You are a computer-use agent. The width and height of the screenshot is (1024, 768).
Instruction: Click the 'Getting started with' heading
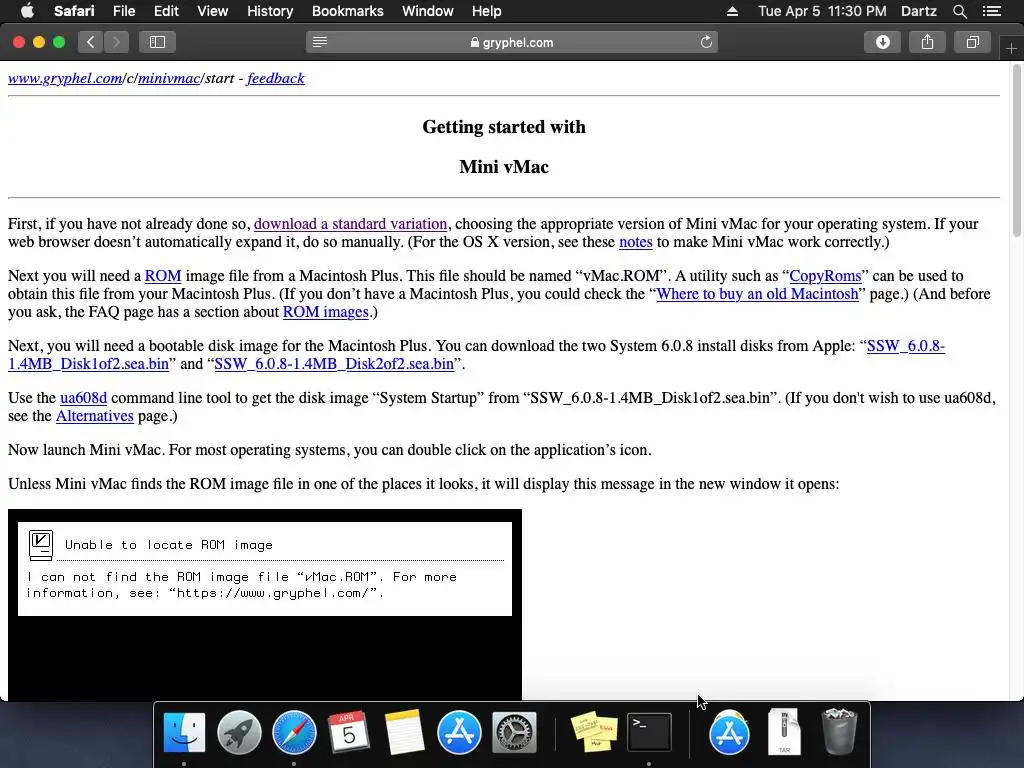(x=504, y=127)
